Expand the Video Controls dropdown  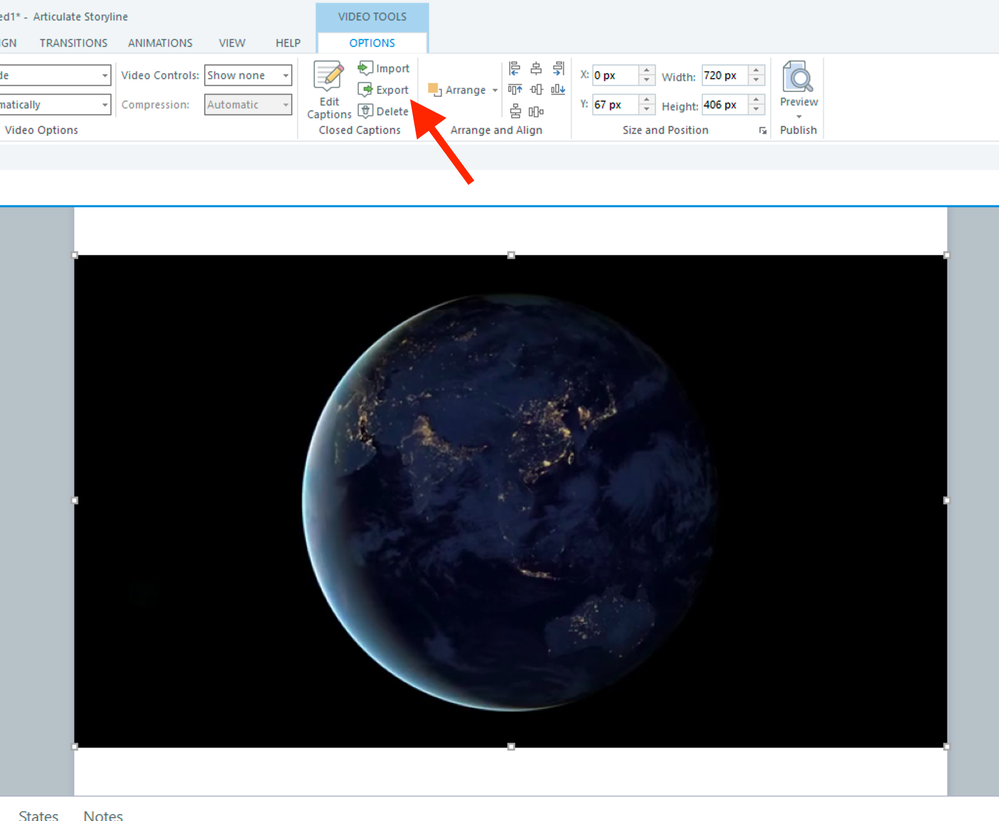tap(285, 76)
